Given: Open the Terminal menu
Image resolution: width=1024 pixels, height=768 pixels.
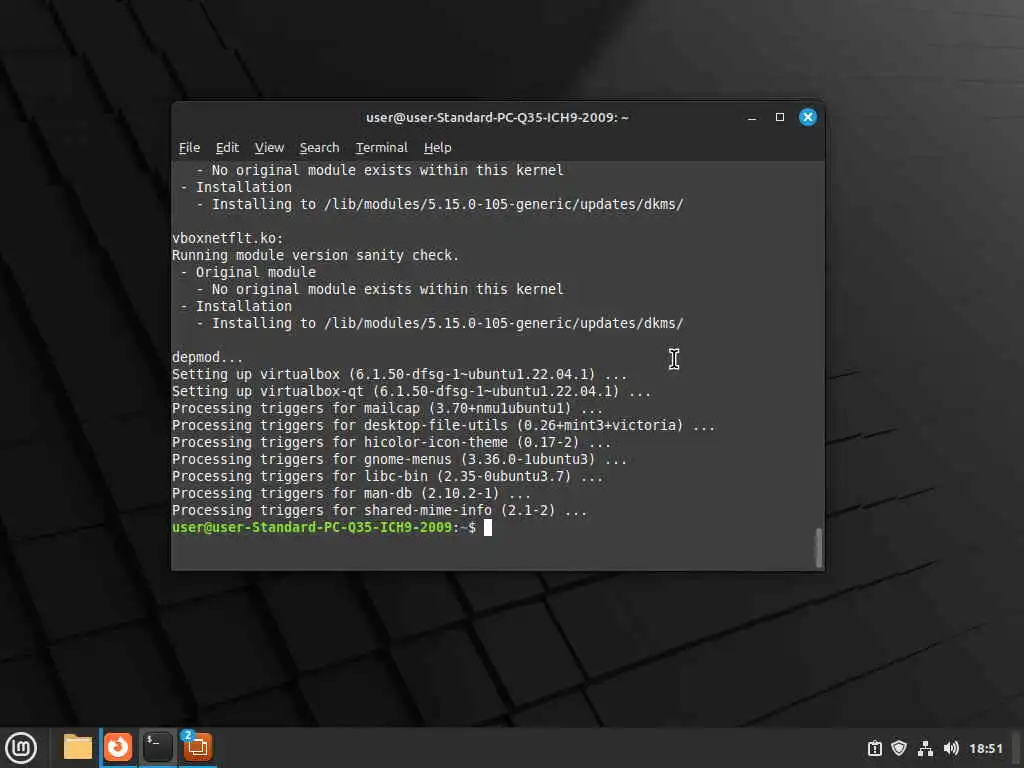Looking at the screenshot, I should [x=381, y=148].
